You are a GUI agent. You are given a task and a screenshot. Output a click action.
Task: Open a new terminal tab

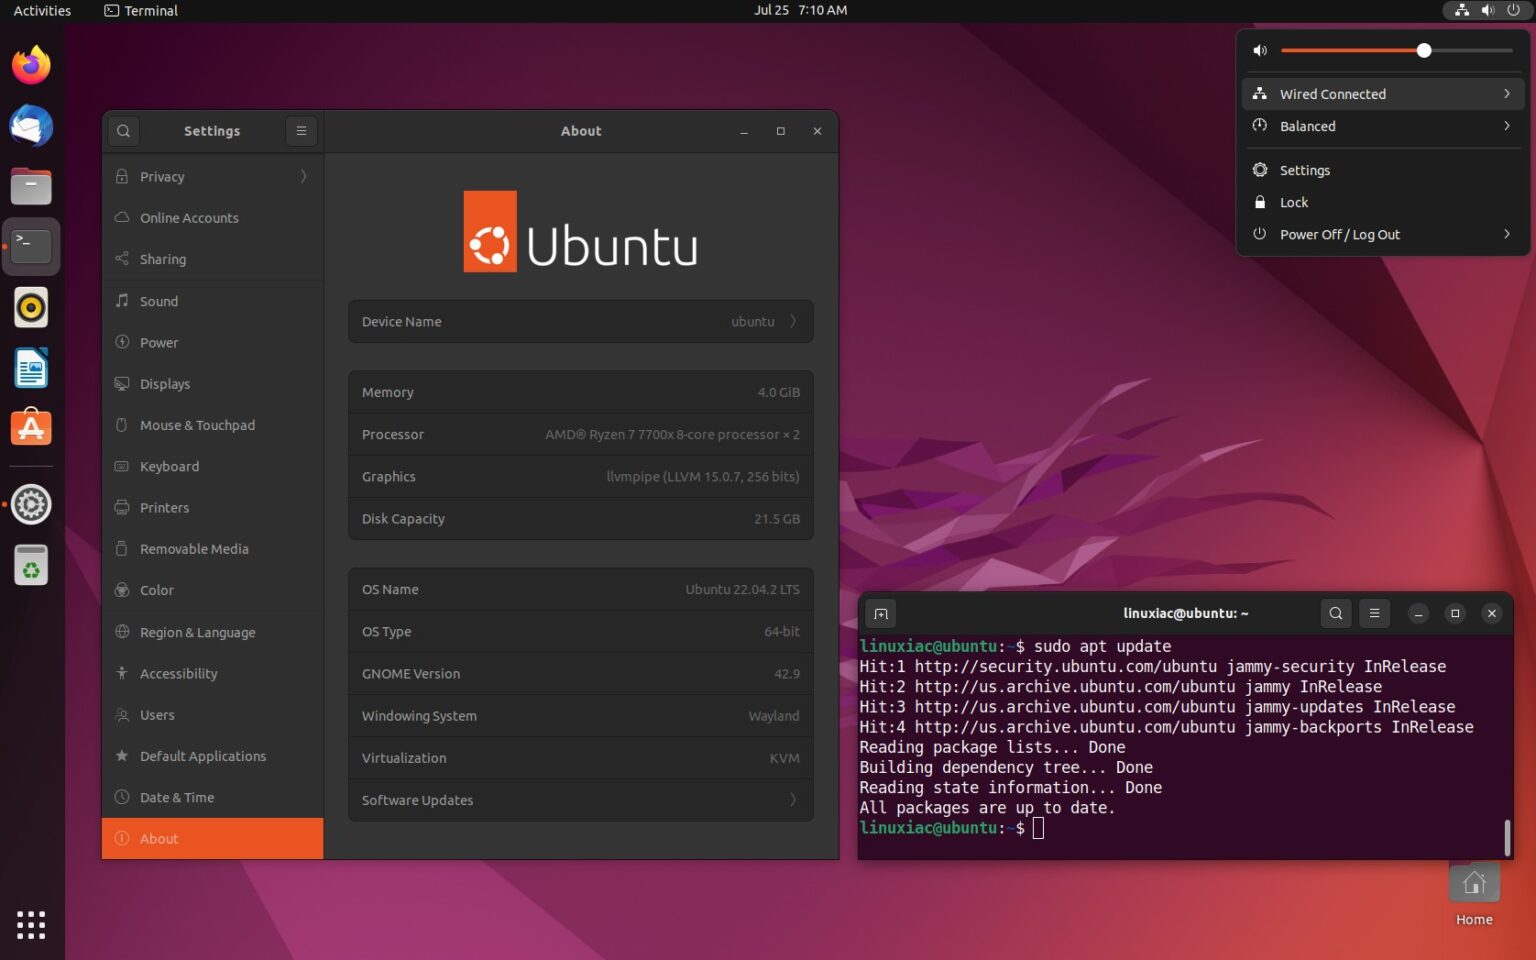tap(881, 613)
